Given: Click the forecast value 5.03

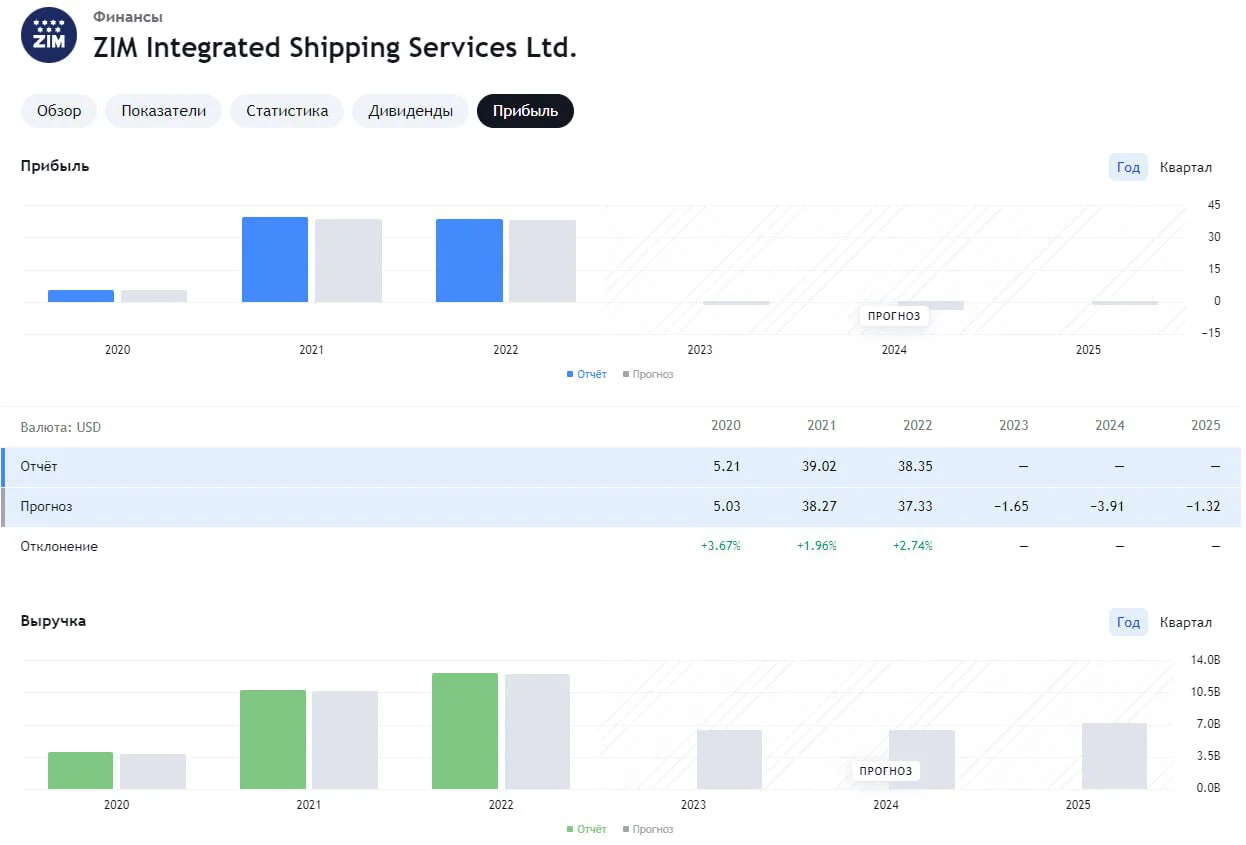Looking at the screenshot, I should [727, 506].
